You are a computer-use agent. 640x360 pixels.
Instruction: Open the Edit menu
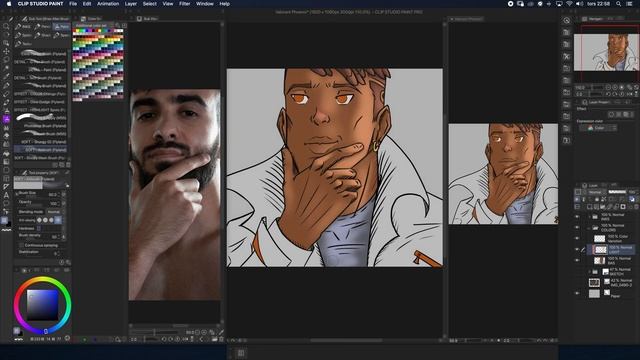pos(87,4)
